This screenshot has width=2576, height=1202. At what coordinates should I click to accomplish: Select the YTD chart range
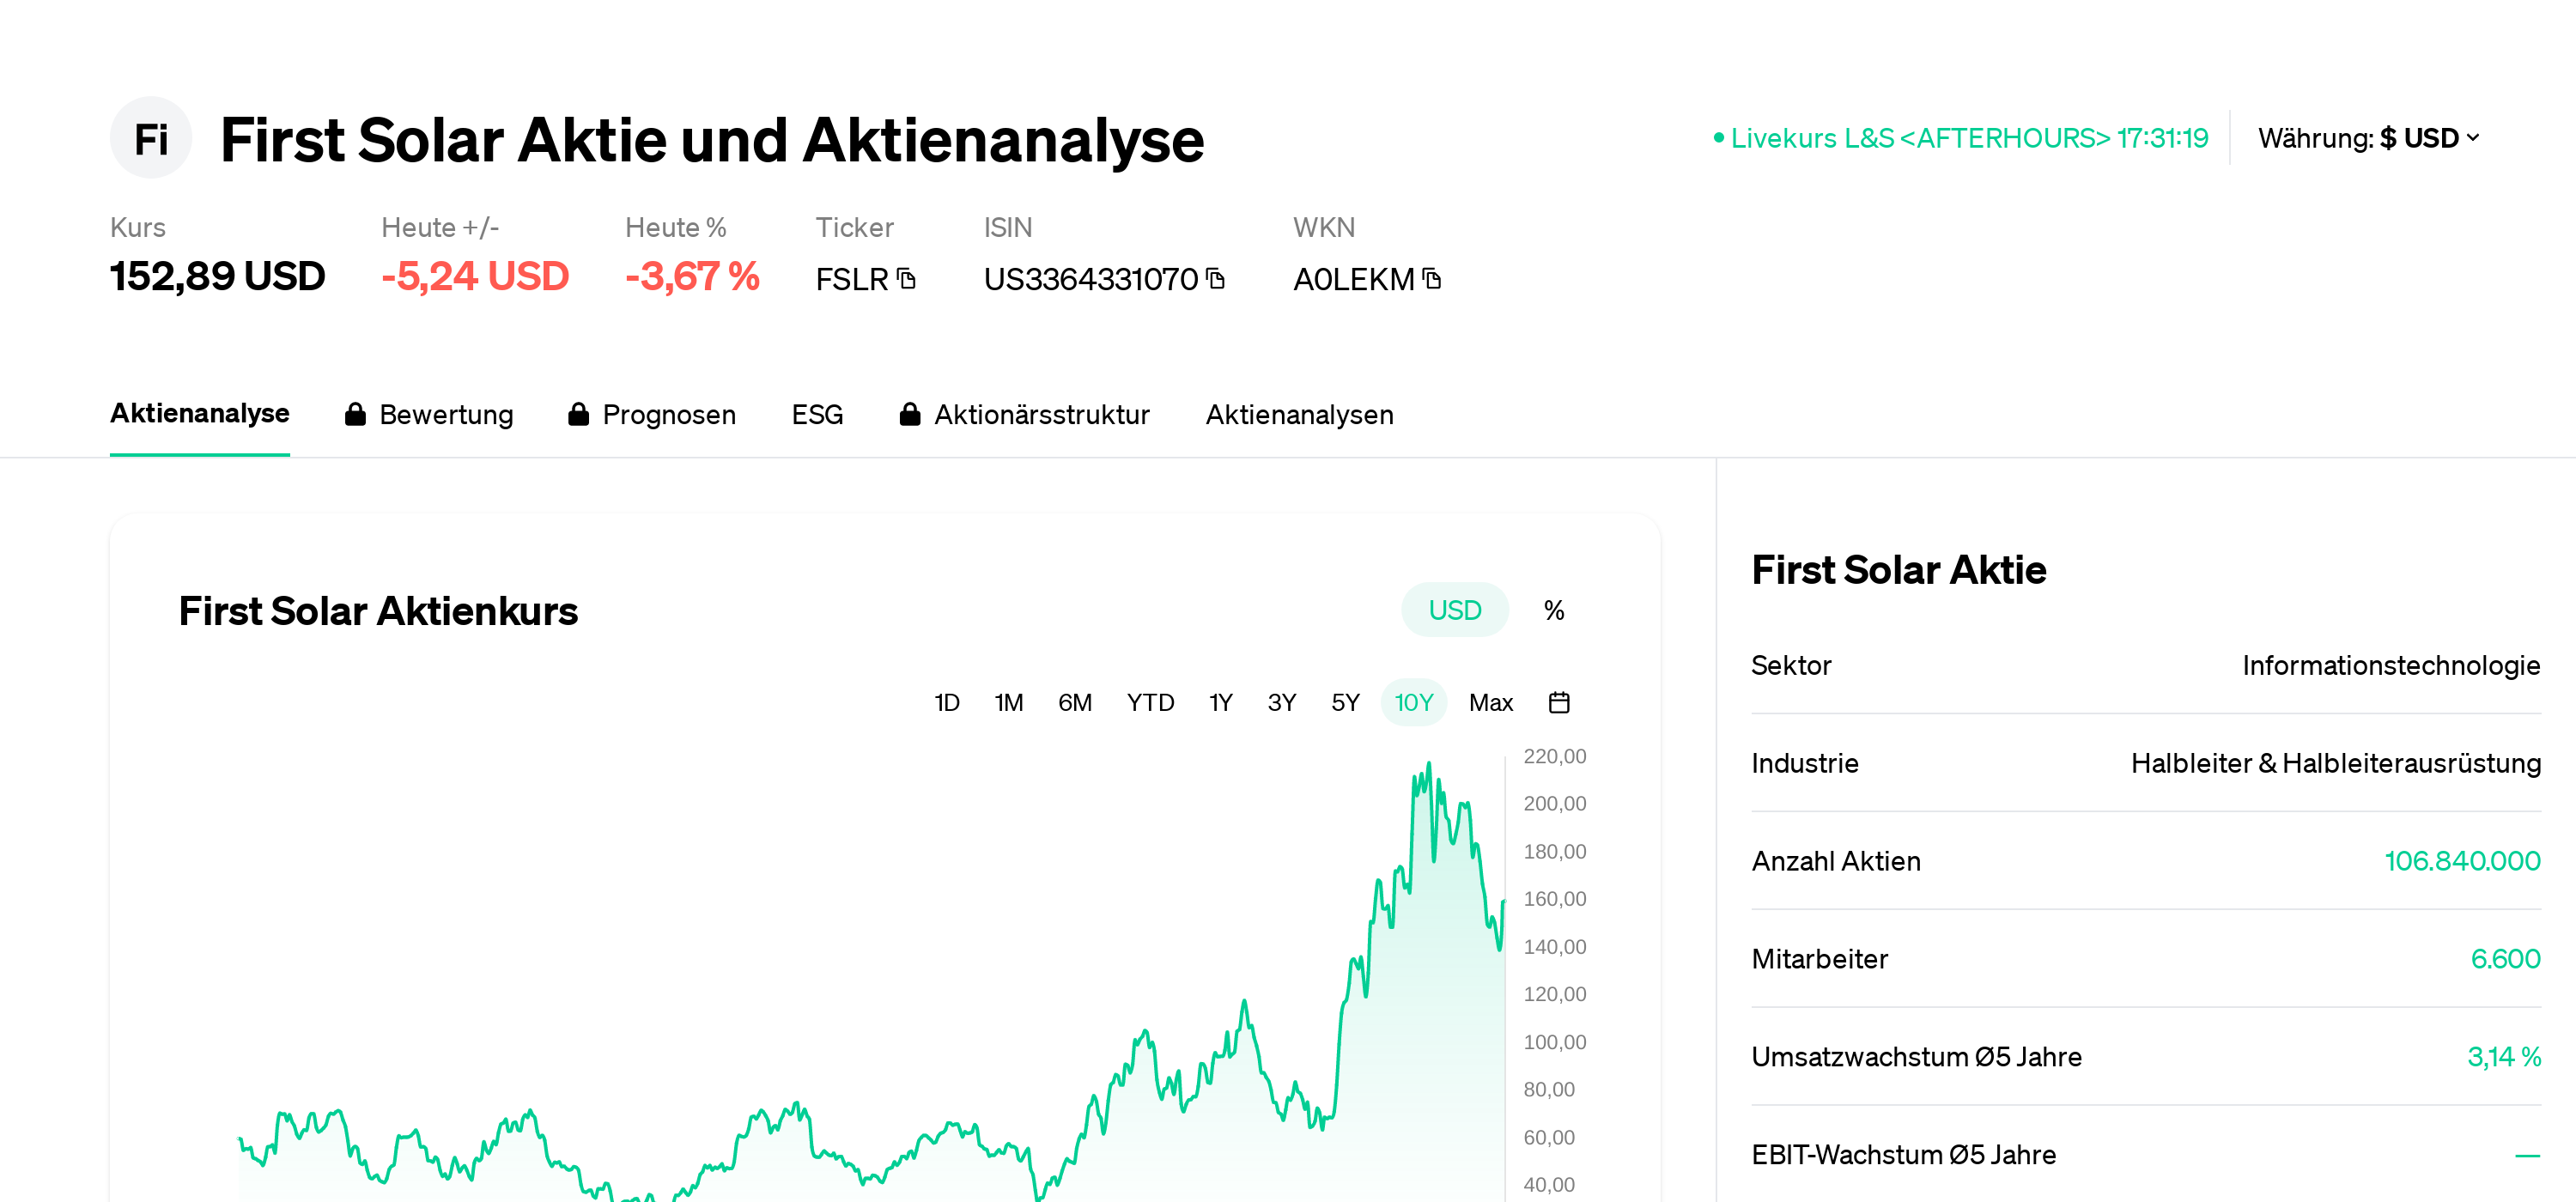(x=1150, y=702)
